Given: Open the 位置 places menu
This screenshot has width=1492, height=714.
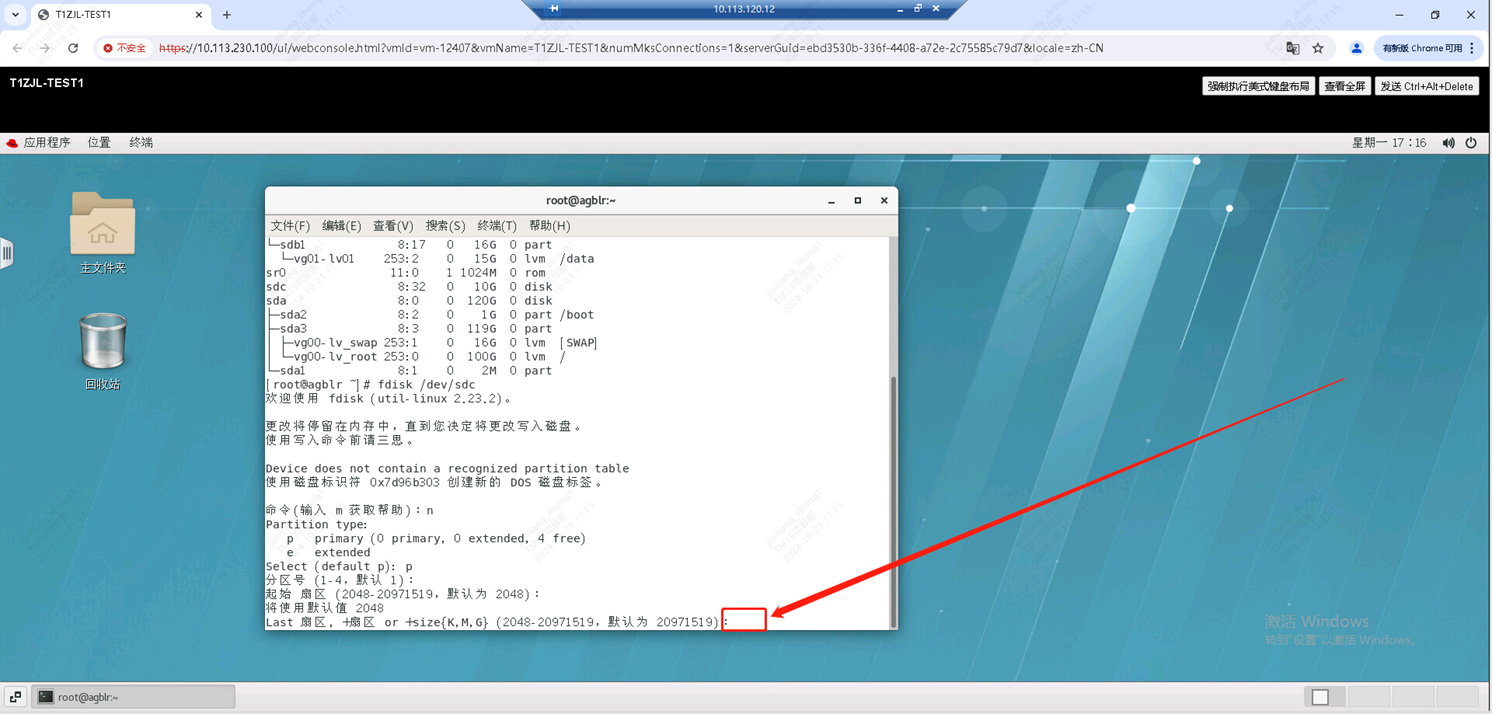Looking at the screenshot, I should pos(99,143).
